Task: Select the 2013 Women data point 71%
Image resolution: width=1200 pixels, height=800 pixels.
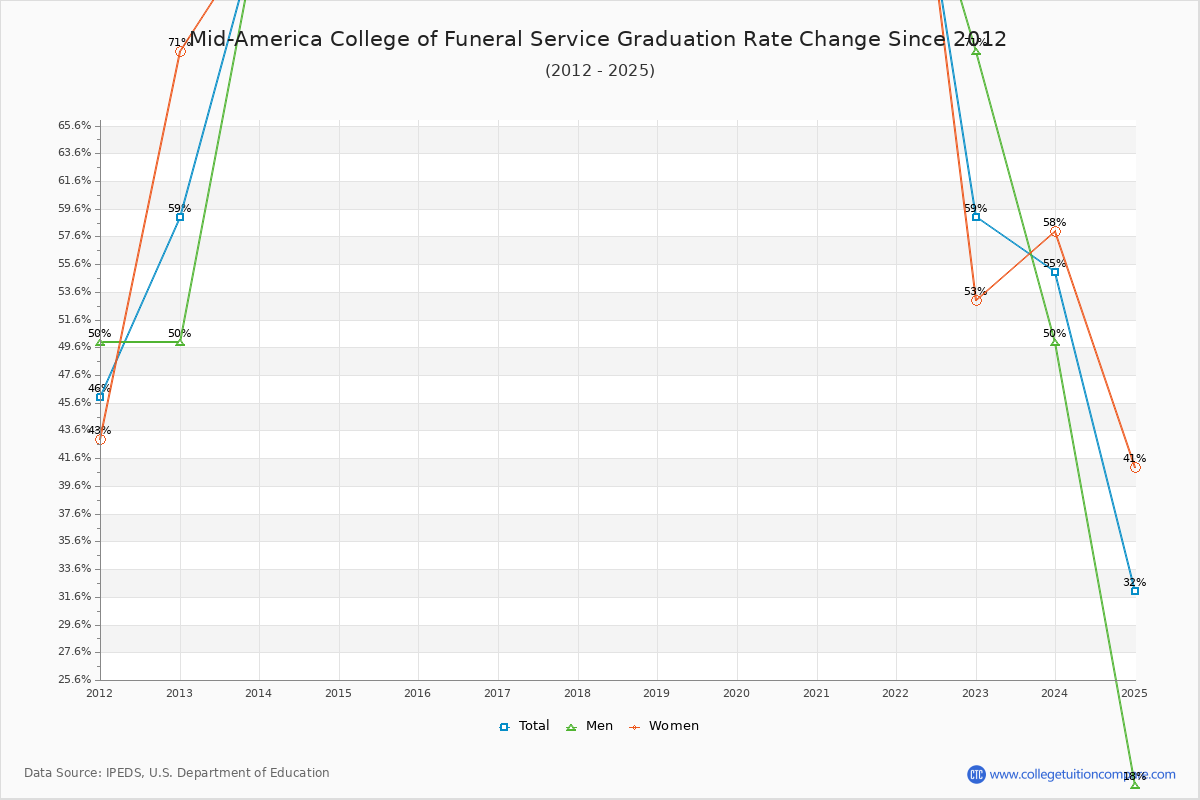Action: pos(180,51)
